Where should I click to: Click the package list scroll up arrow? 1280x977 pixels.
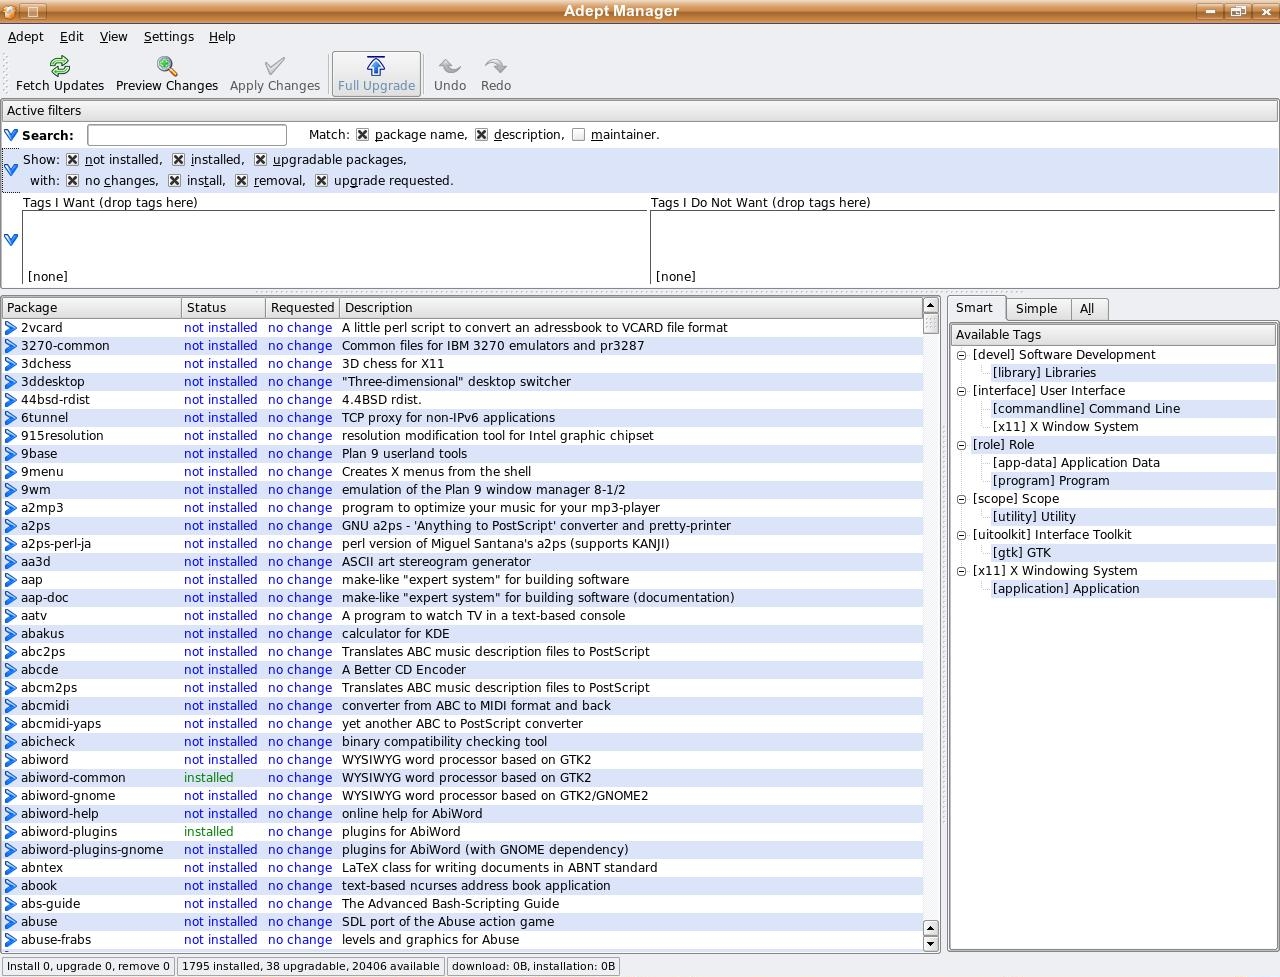(x=930, y=306)
